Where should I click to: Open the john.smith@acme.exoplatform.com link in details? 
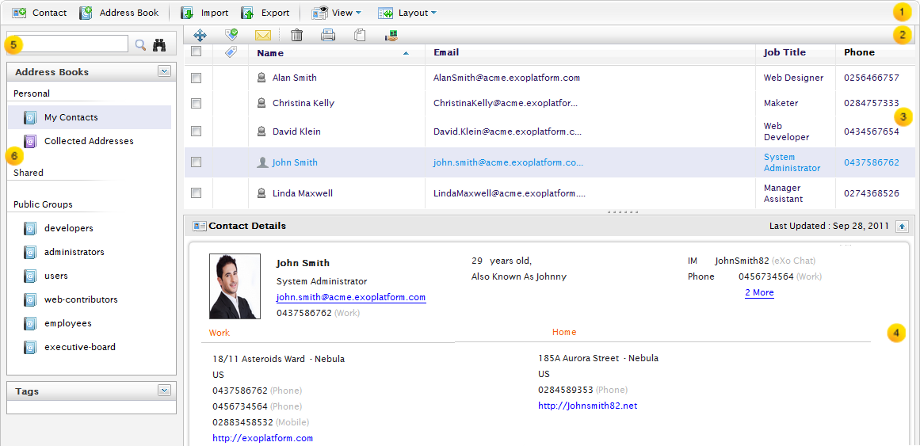click(351, 297)
